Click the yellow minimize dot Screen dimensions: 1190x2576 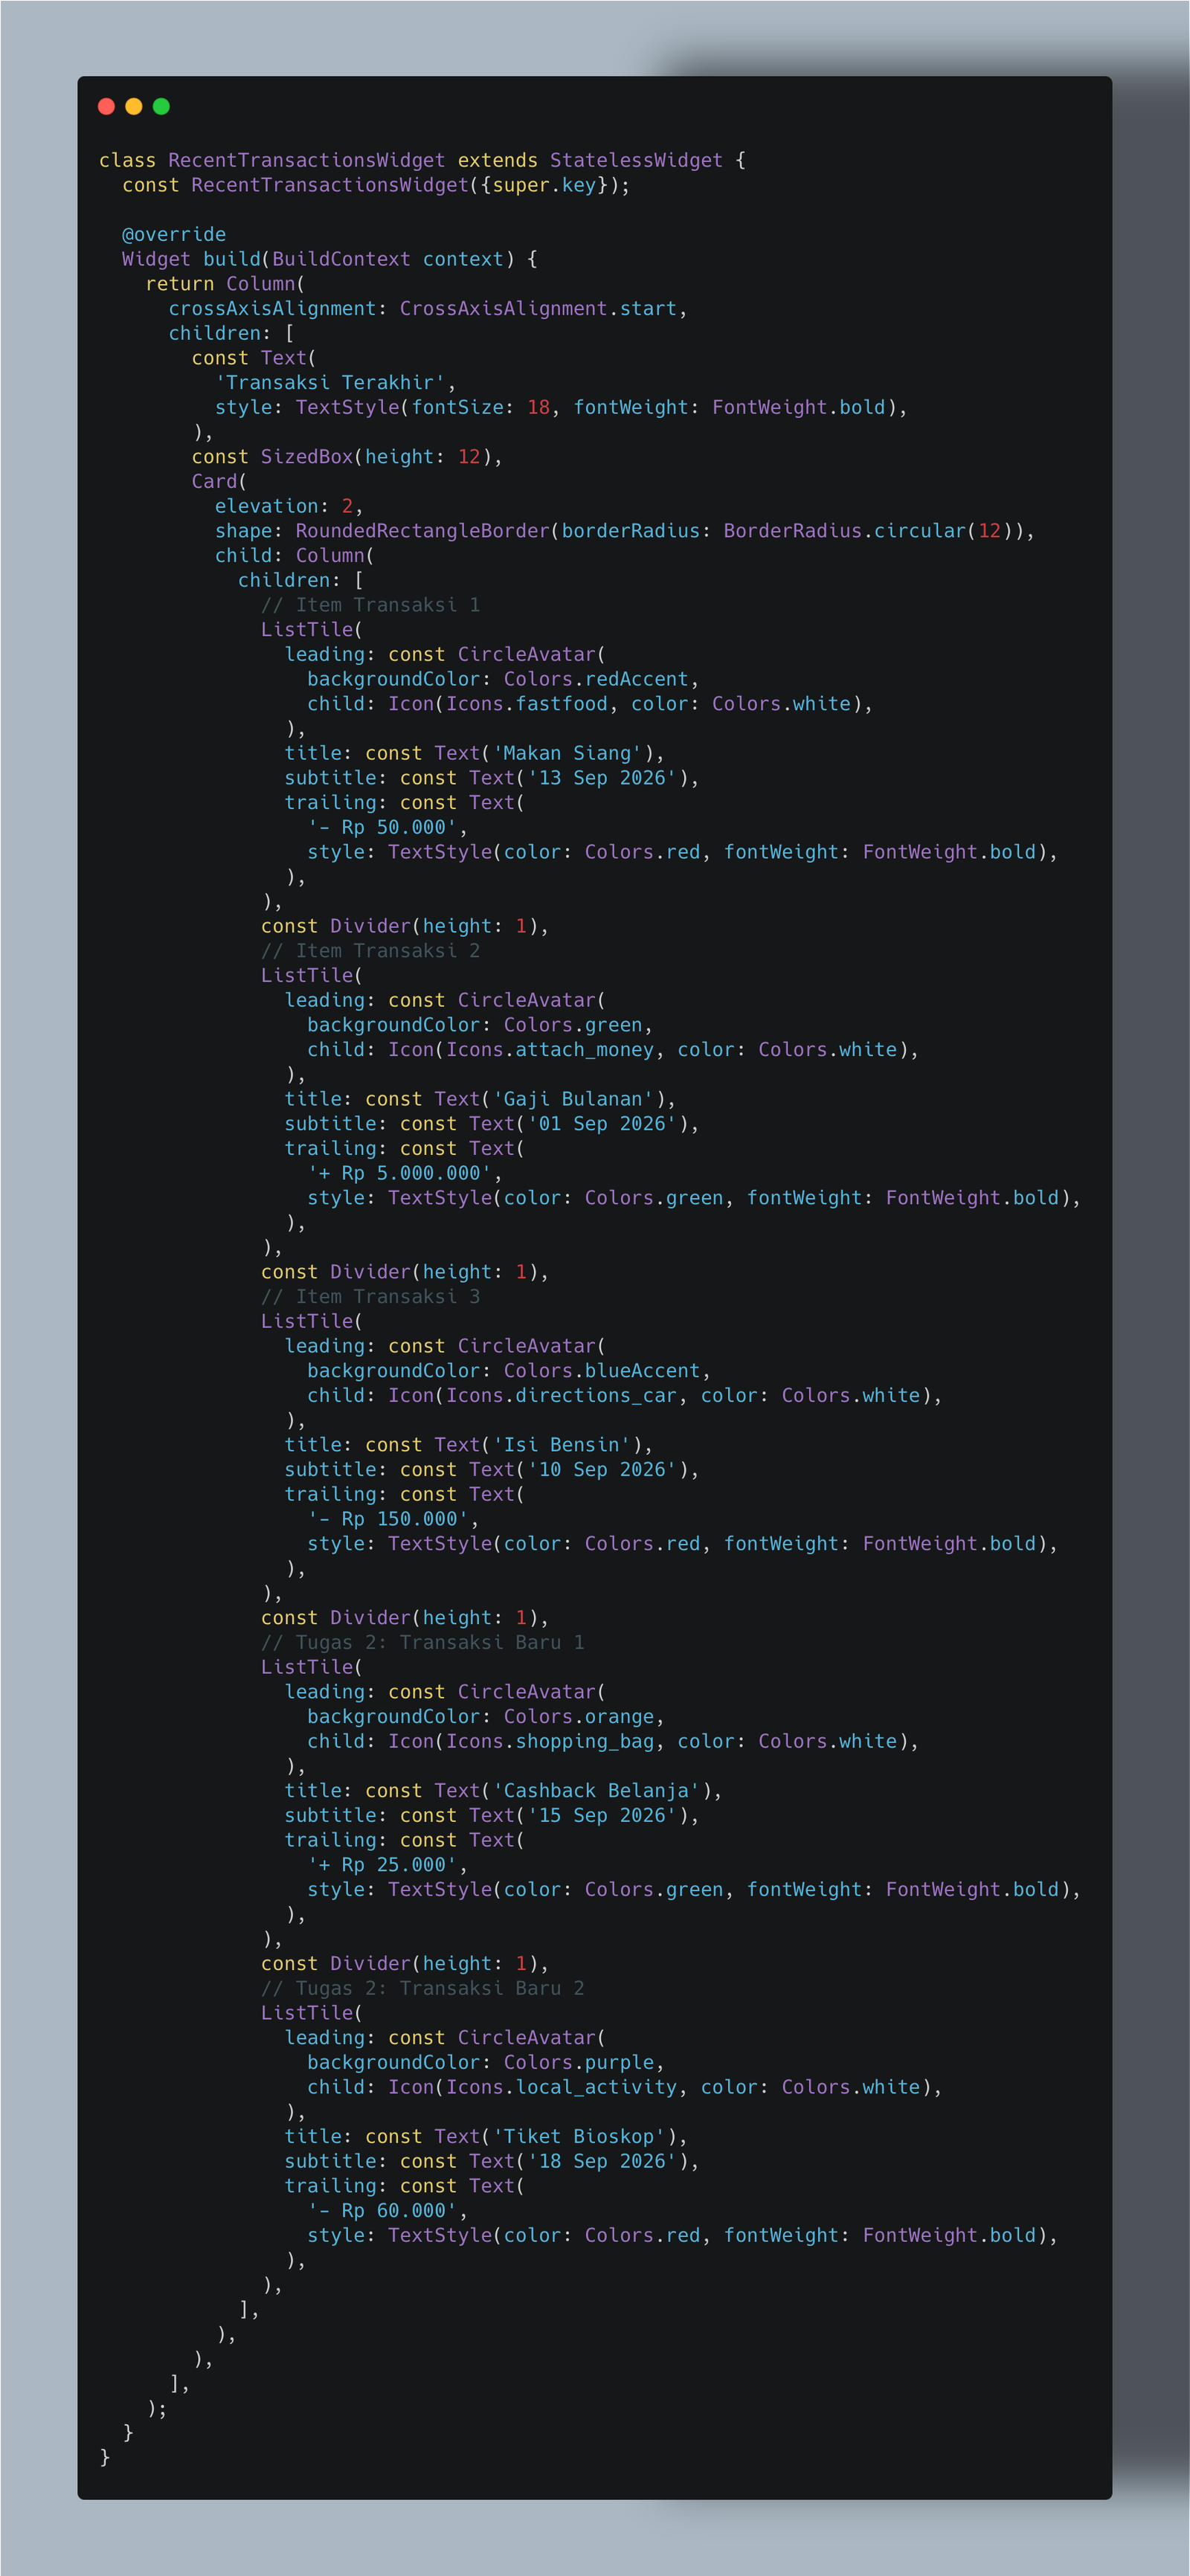pos(134,106)
